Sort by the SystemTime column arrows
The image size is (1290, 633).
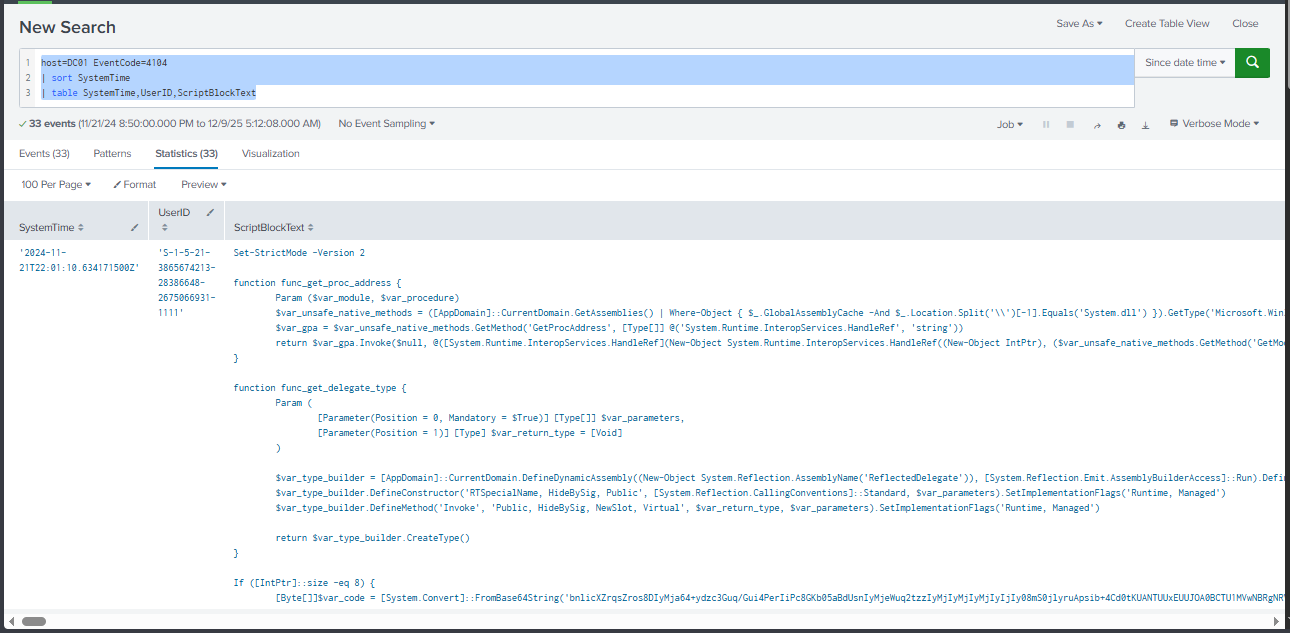click(81, 228)
